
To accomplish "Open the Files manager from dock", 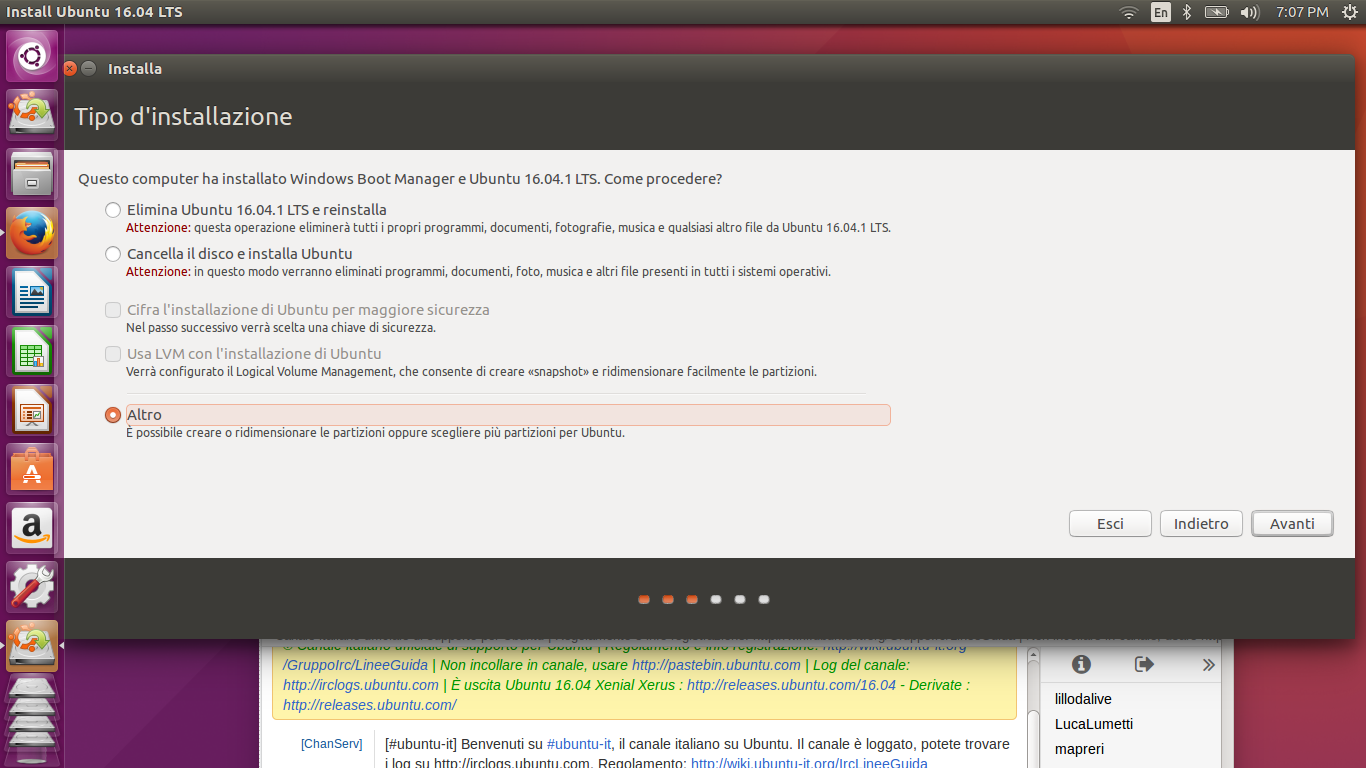I will coord(32,172).
